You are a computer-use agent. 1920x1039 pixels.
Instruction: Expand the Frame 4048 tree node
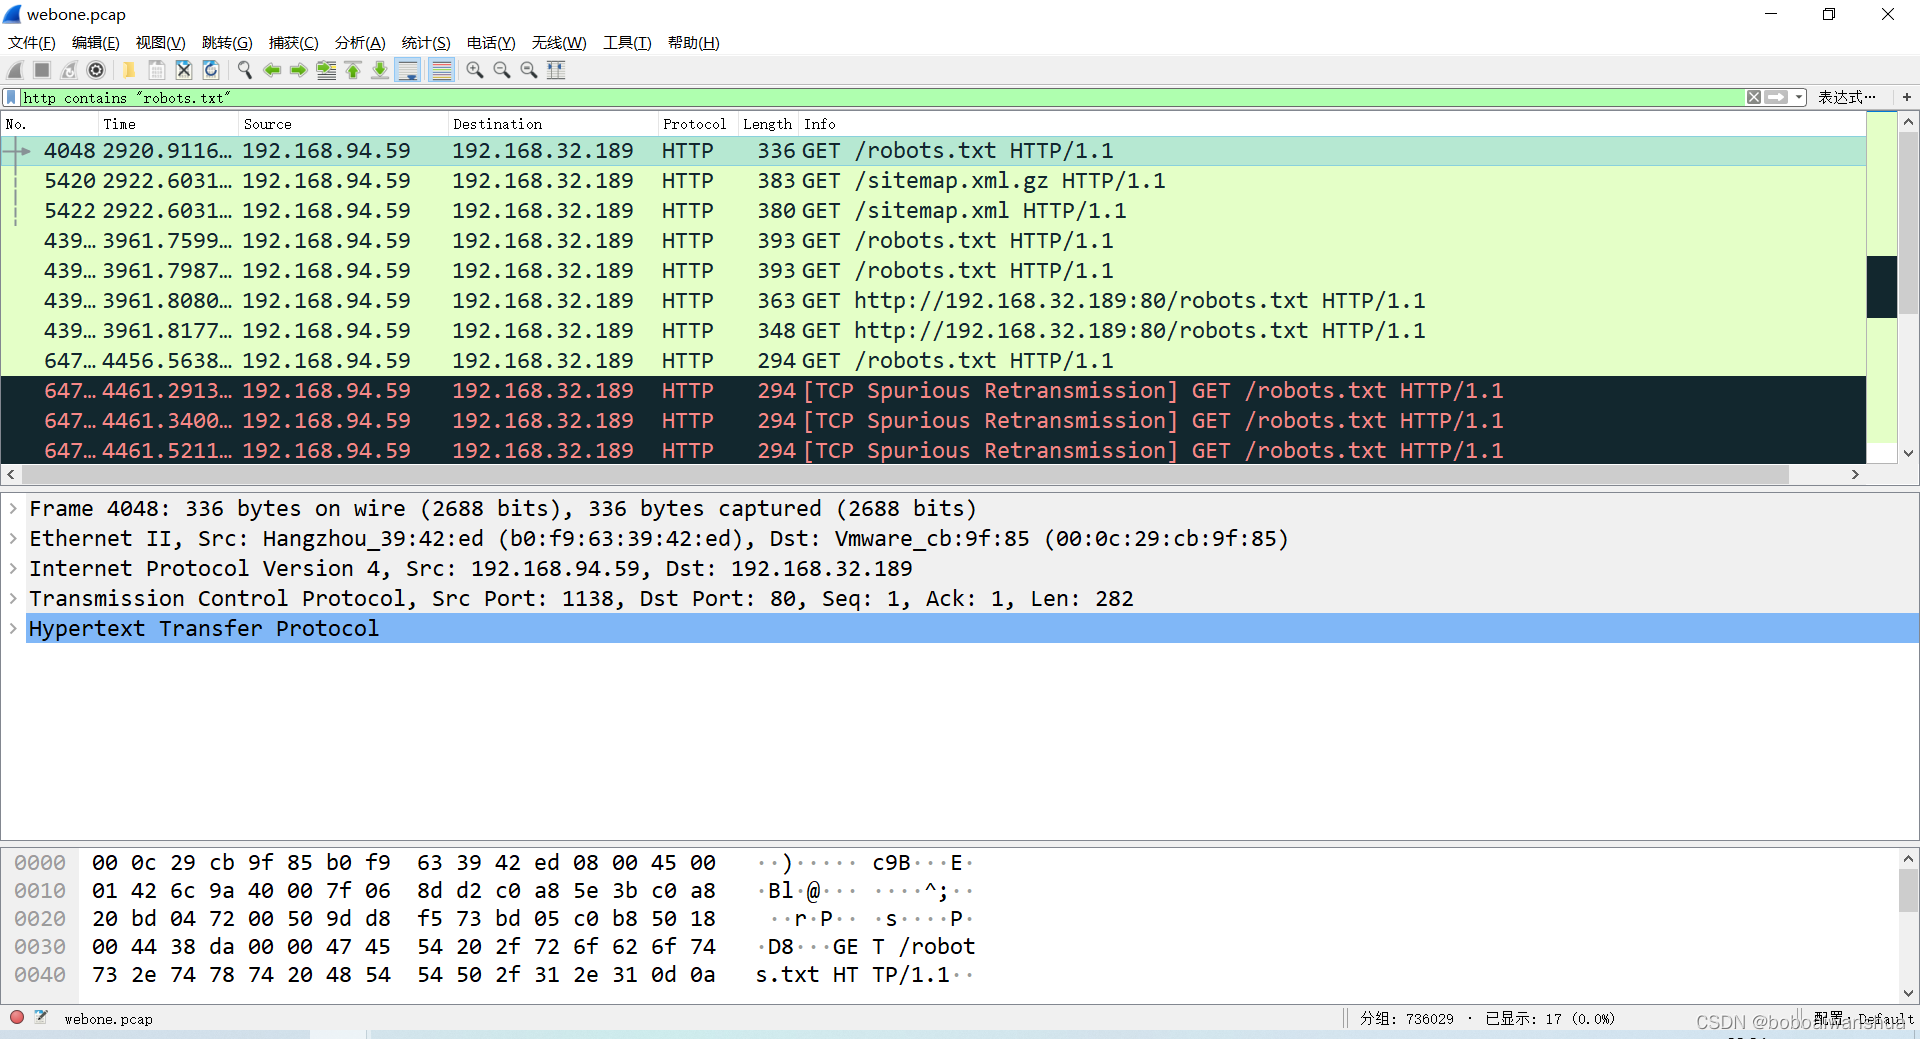(13, 509)
